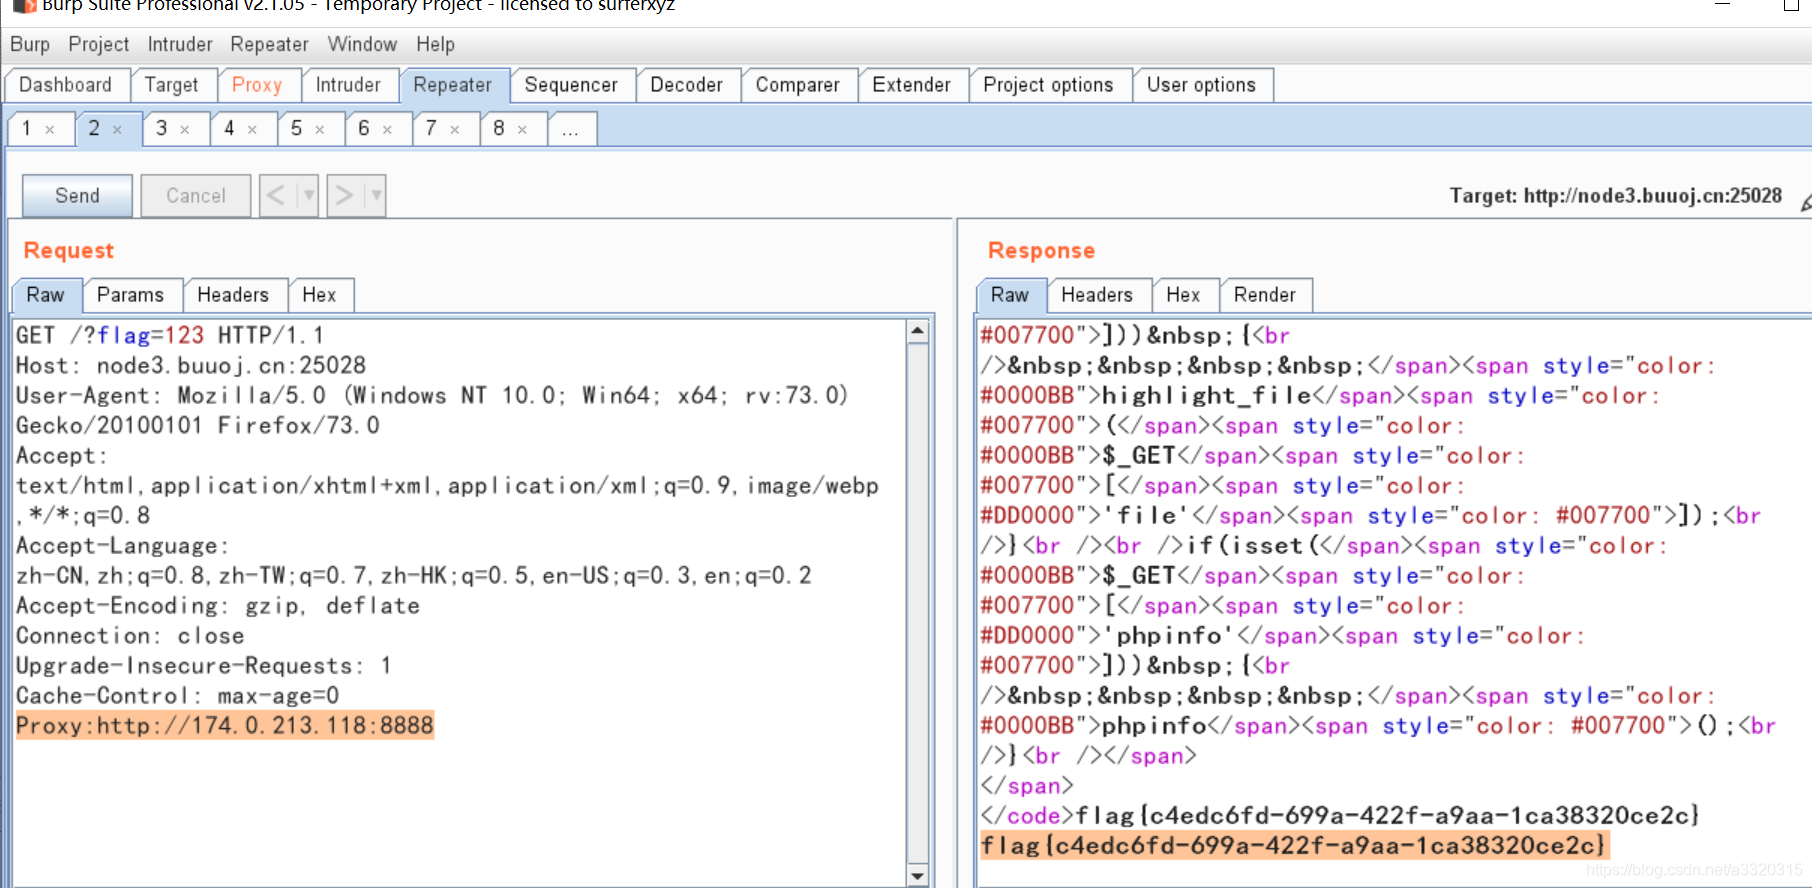Switch to the Proxy tab

[x=257, y=85]
